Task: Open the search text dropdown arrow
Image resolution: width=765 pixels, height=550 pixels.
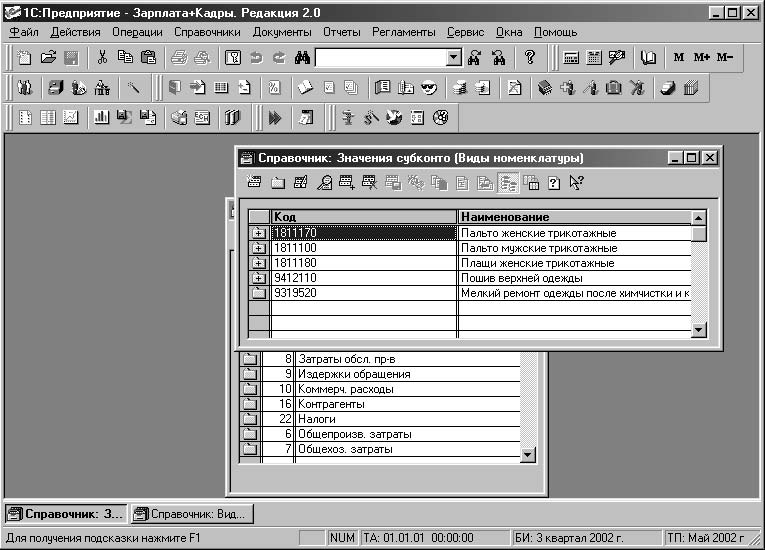Action: pyautogui.click(x=454, y=58)
